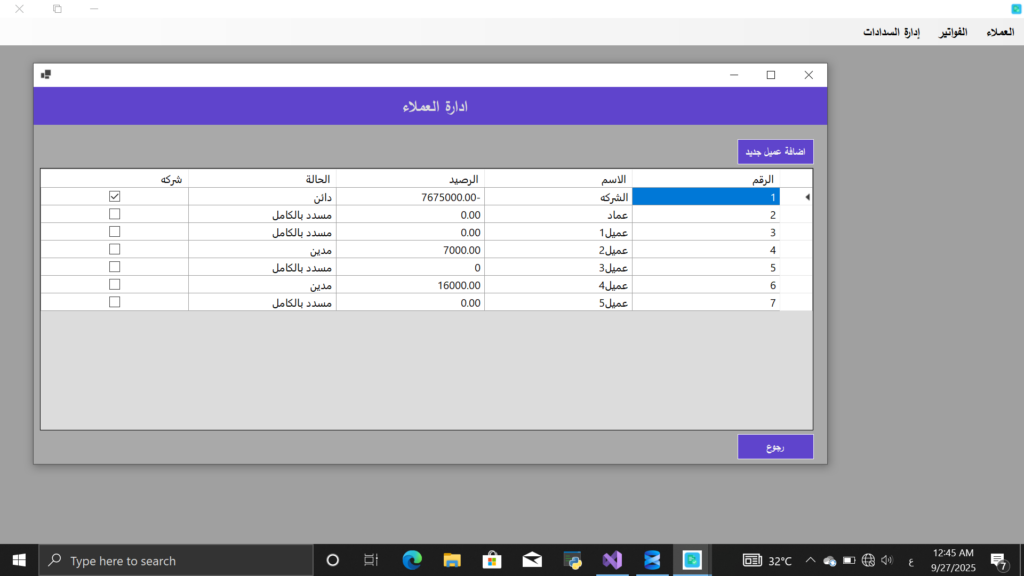Select the status cell دائن

(x=263, y=197)
